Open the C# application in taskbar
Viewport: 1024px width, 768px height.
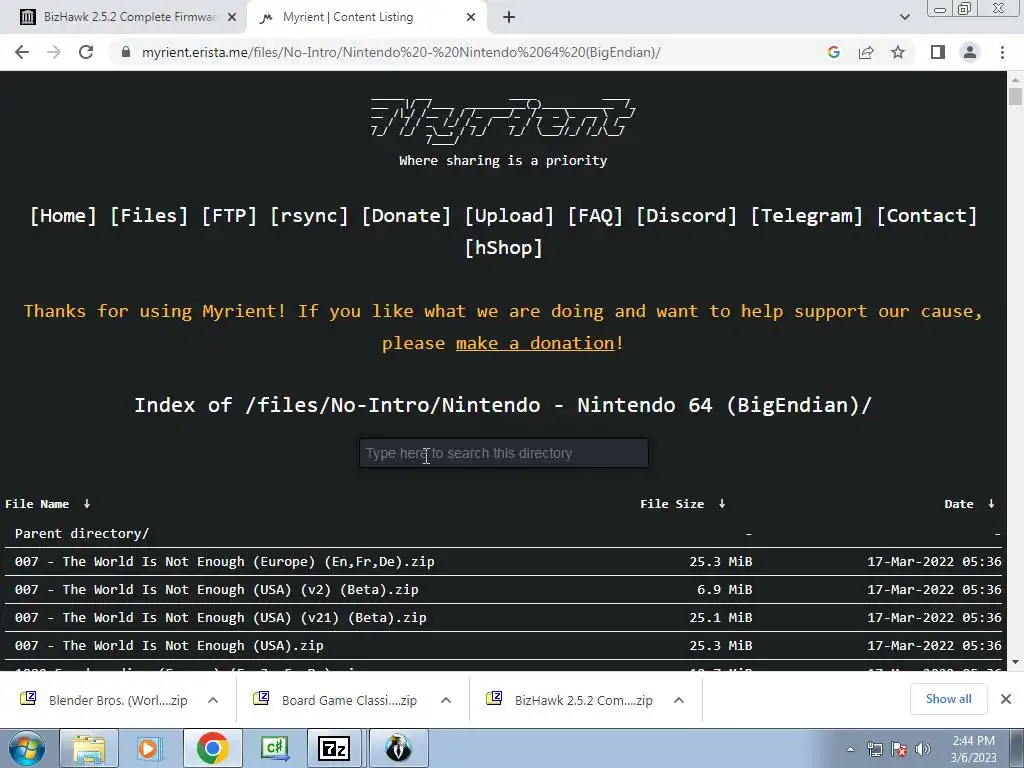[x=274, y=748]
